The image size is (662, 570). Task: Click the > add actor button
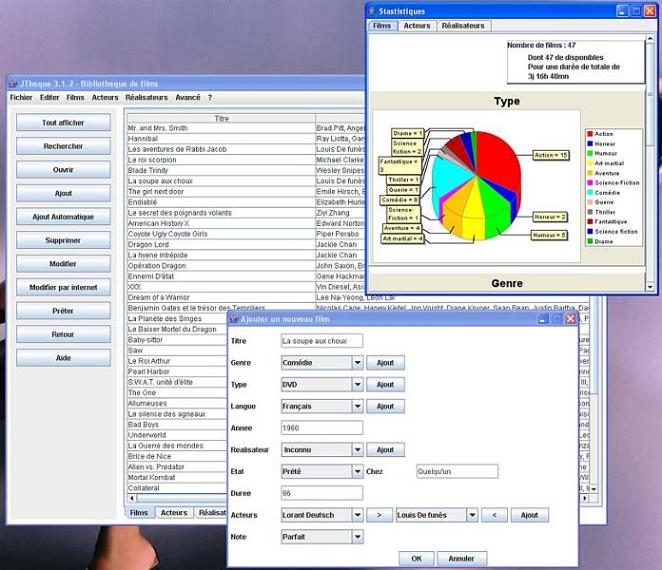[x=379, y=515]
